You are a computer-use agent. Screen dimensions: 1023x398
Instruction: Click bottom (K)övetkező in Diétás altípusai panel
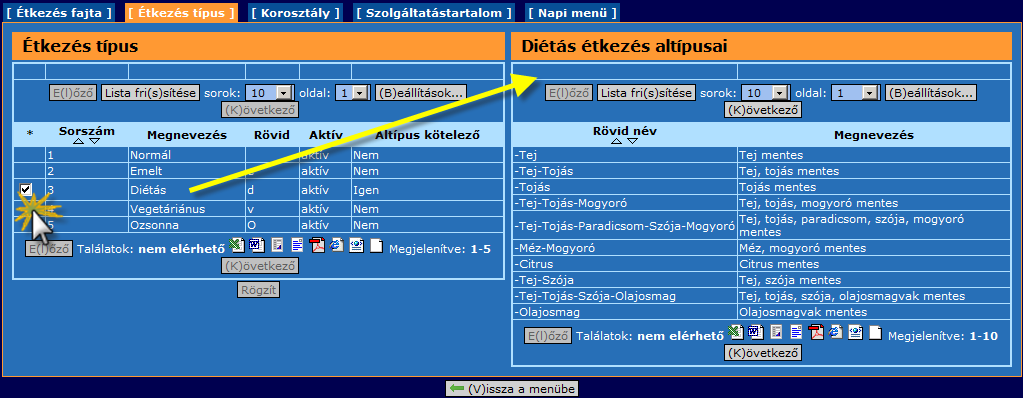pyautogui.click(x=763, y=353)
